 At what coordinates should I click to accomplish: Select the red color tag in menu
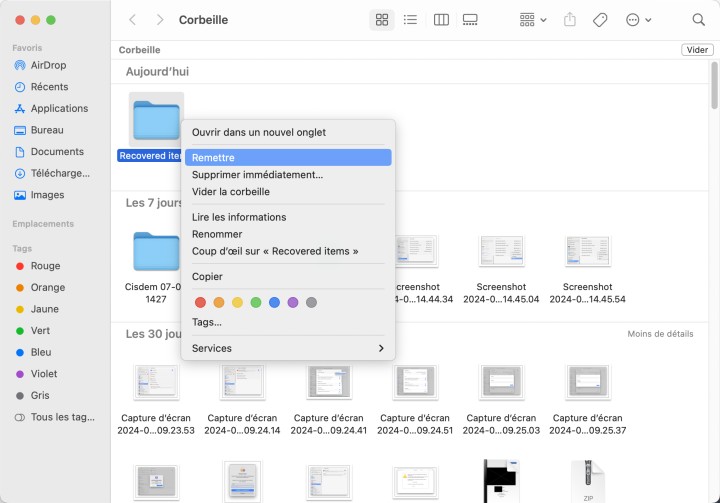[200, 302]
